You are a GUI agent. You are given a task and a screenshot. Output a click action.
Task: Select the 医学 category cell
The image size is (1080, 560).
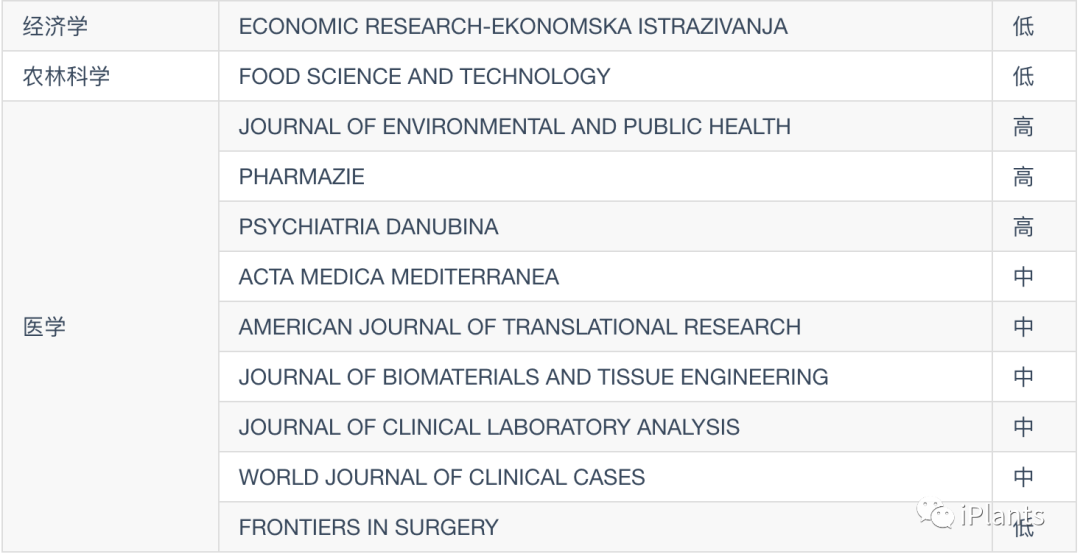pos(44,327)
